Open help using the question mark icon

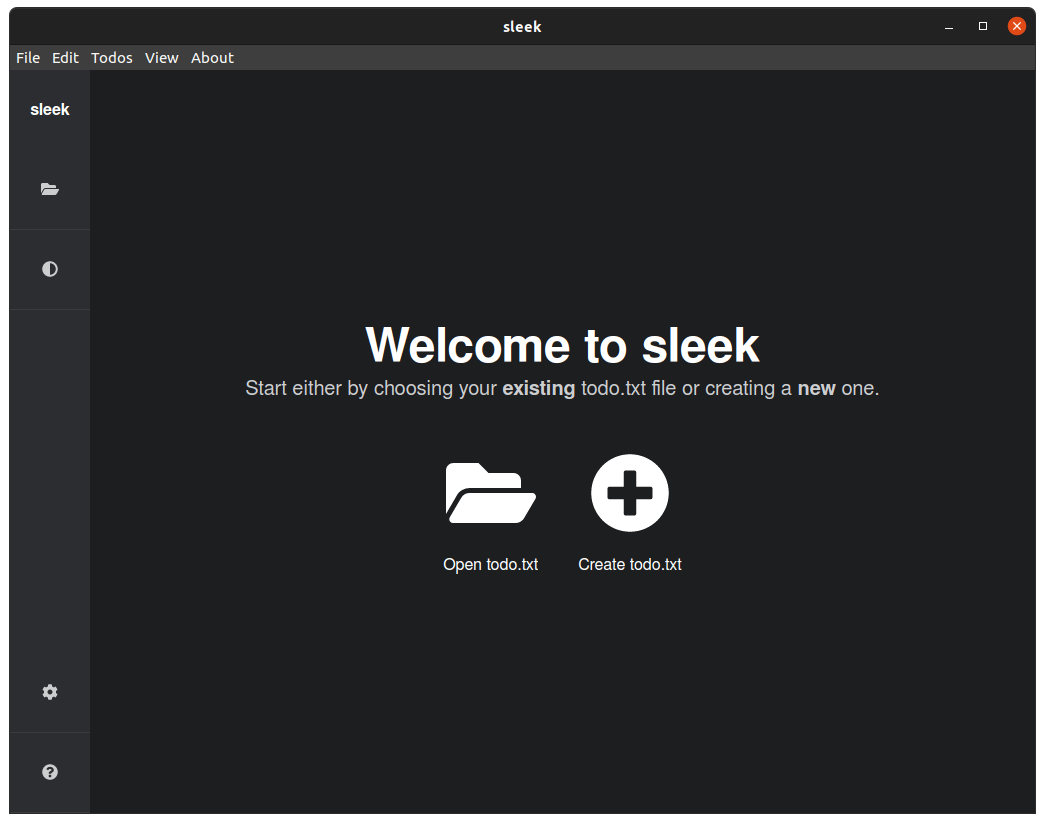click(x=49, y=771)
